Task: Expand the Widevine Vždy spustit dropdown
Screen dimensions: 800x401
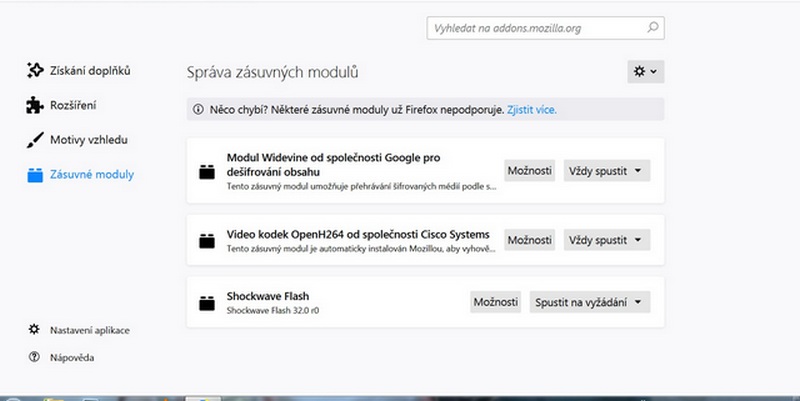Action: [607, 171]
